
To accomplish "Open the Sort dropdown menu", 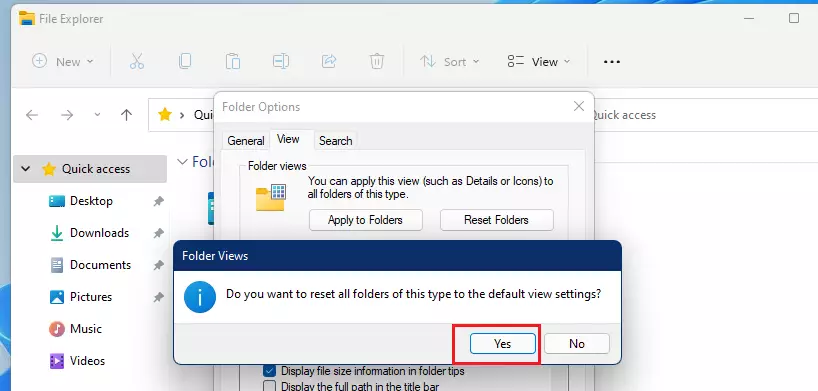I will click(x=449, y=62).
